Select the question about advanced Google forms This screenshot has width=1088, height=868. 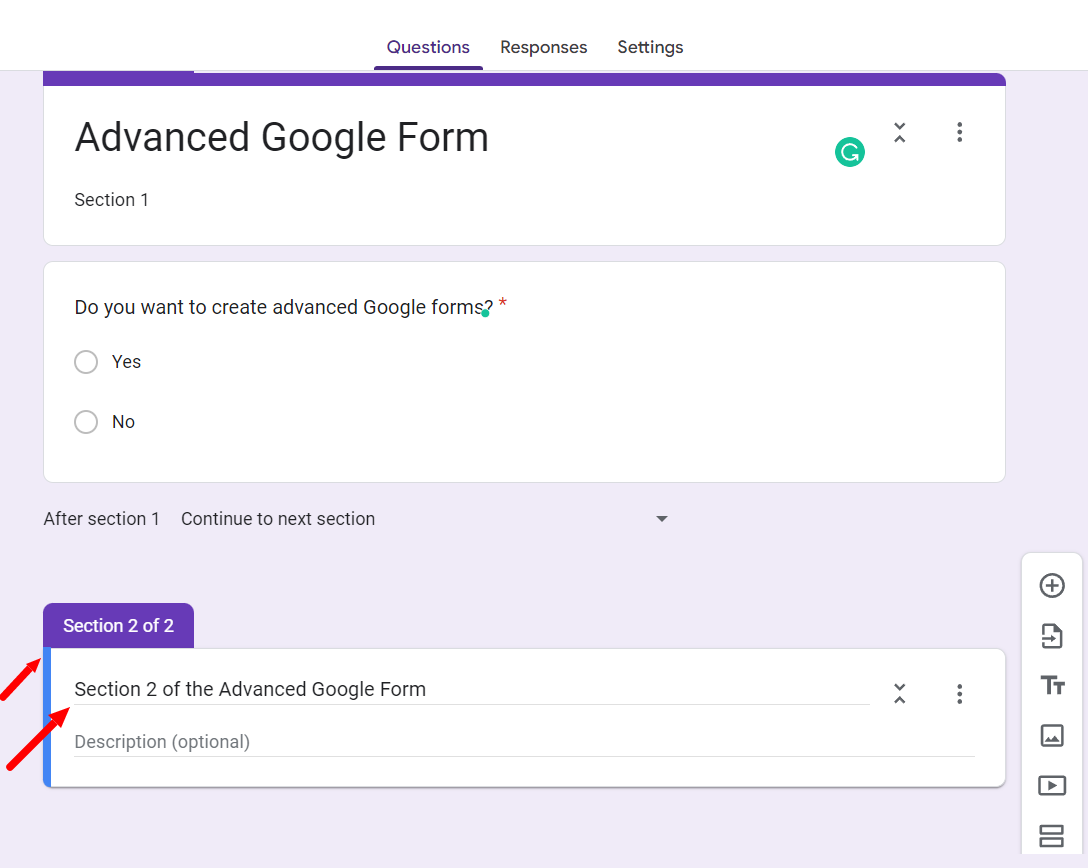point(284,307)
